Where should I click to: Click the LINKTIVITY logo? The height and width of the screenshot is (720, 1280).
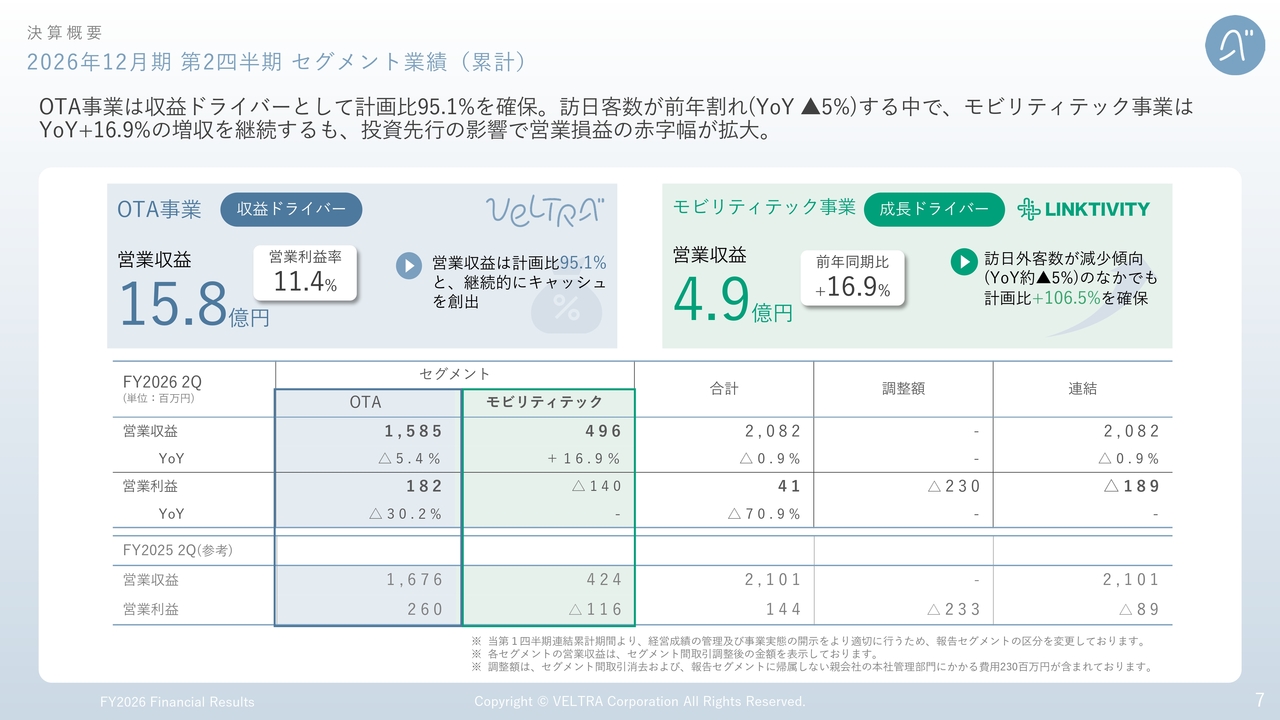1083,209
